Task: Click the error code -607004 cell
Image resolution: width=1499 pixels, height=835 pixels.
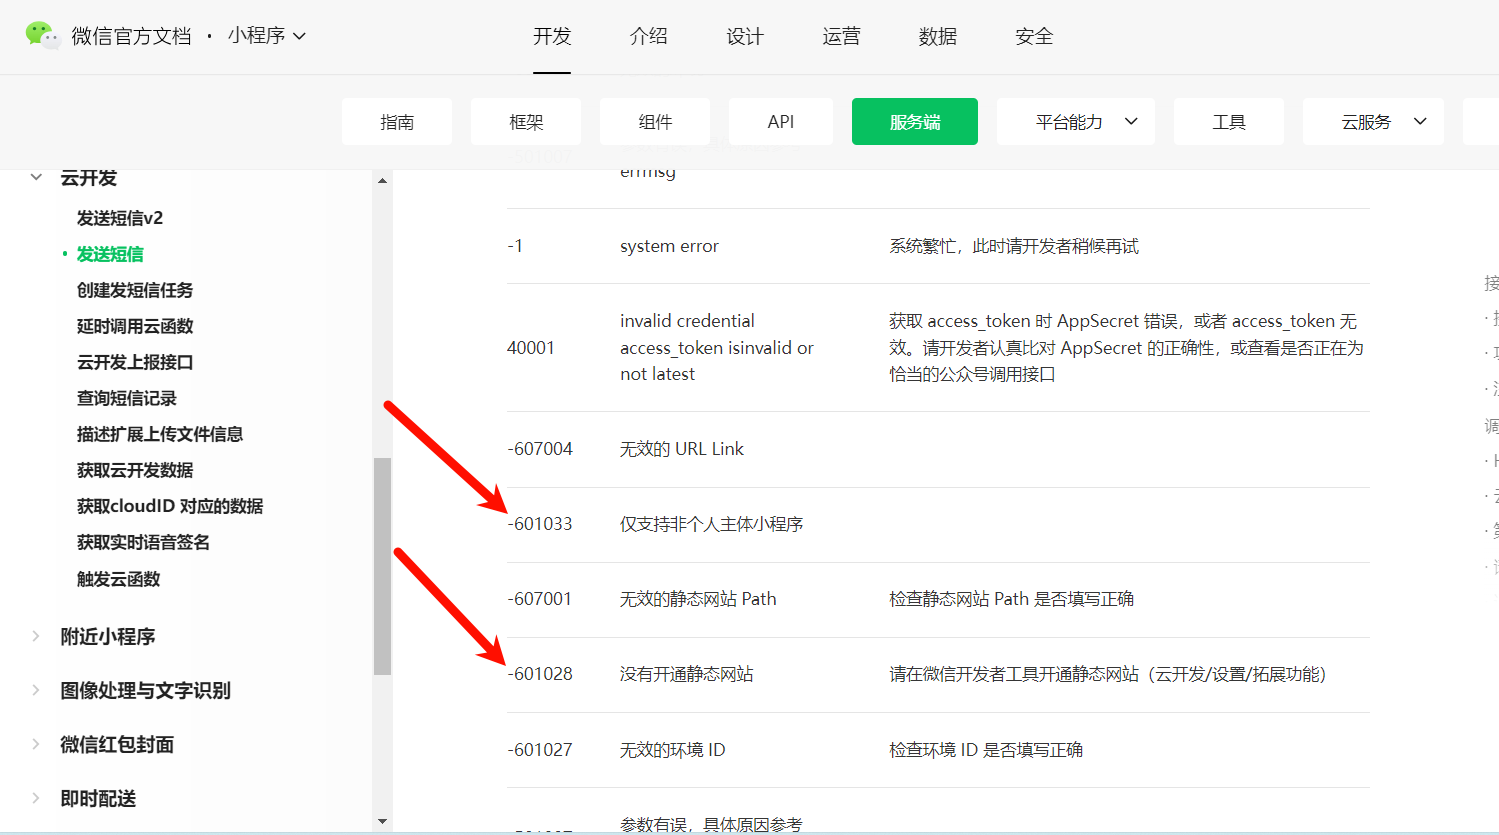Action: click(540, 449)
